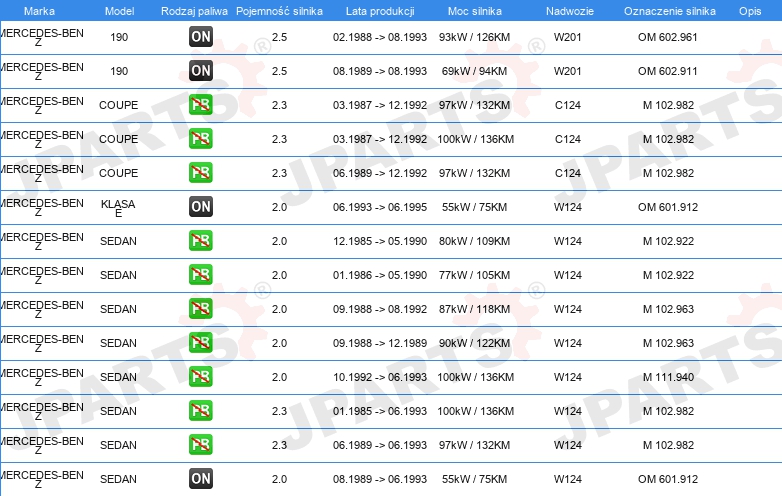782x496 pixels.
Task: Click W201 body cell in 69kW row
Action: (568, 71)
